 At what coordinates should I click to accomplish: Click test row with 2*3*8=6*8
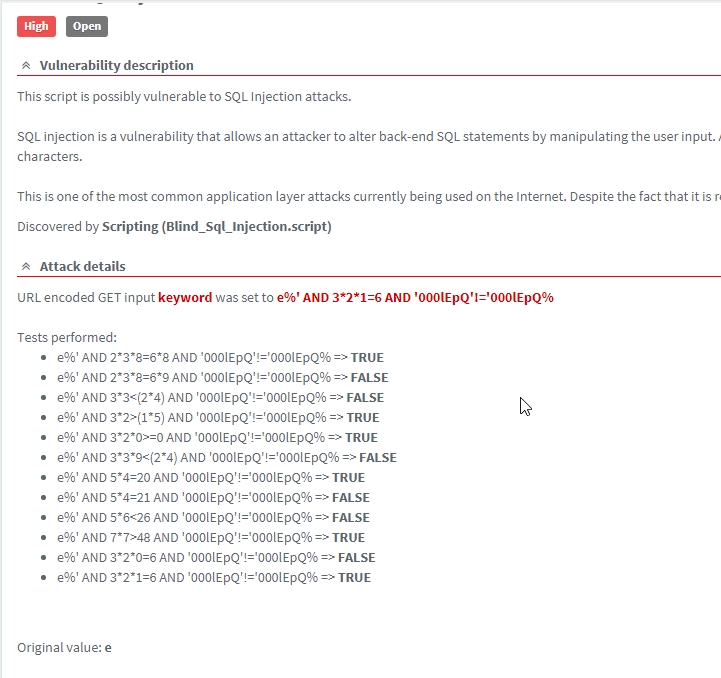coord(220,357)
